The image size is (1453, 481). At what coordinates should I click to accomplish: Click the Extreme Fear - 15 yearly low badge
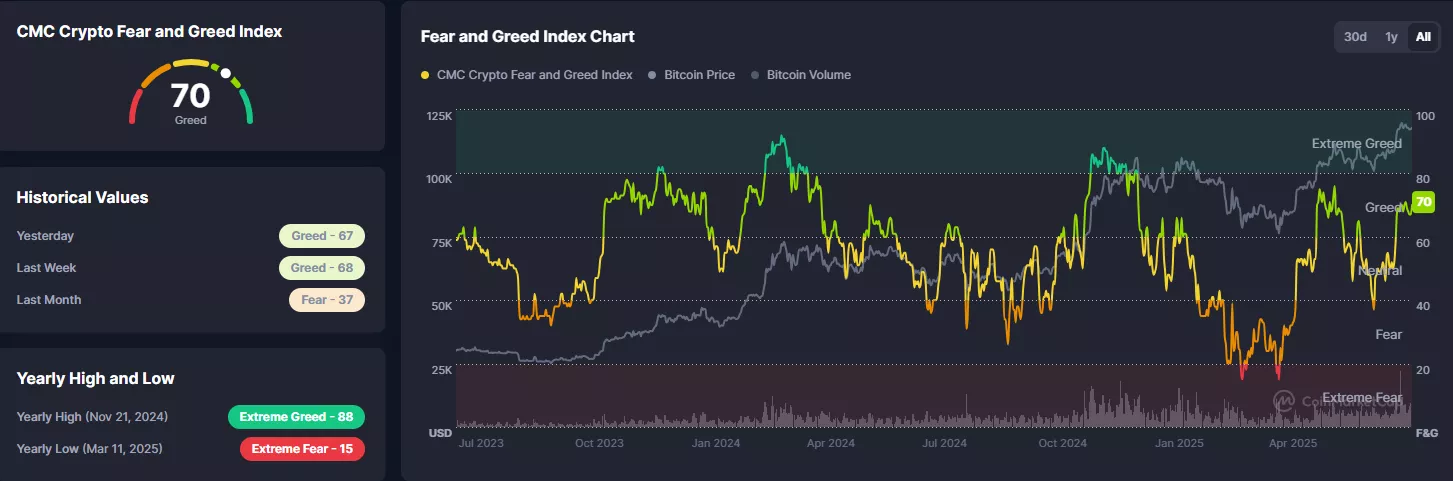tap(302, 449)
